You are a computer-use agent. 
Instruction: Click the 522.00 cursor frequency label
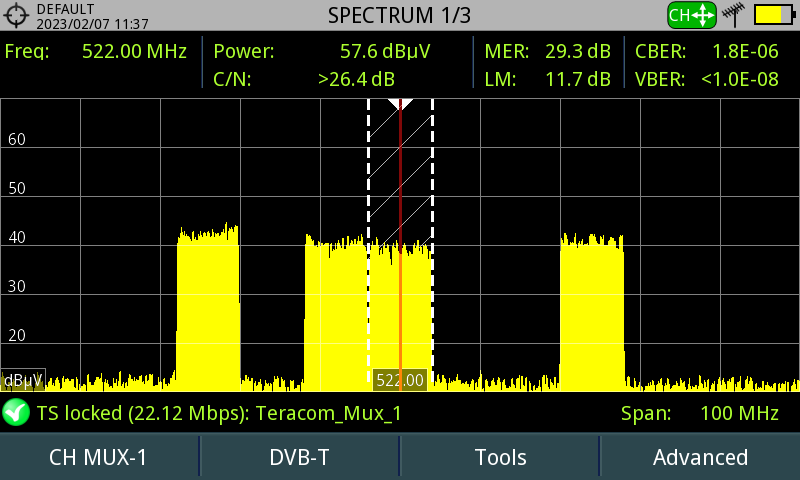(400, 380)
